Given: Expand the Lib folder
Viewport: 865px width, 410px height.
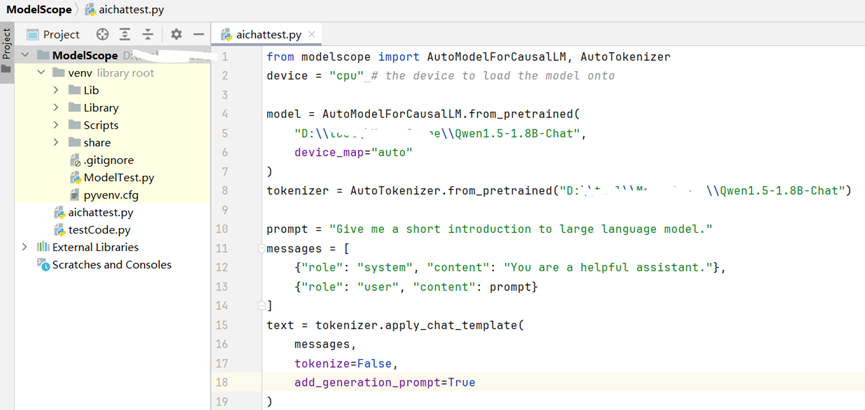Looking at the screenshot, I should pos(56,90).
